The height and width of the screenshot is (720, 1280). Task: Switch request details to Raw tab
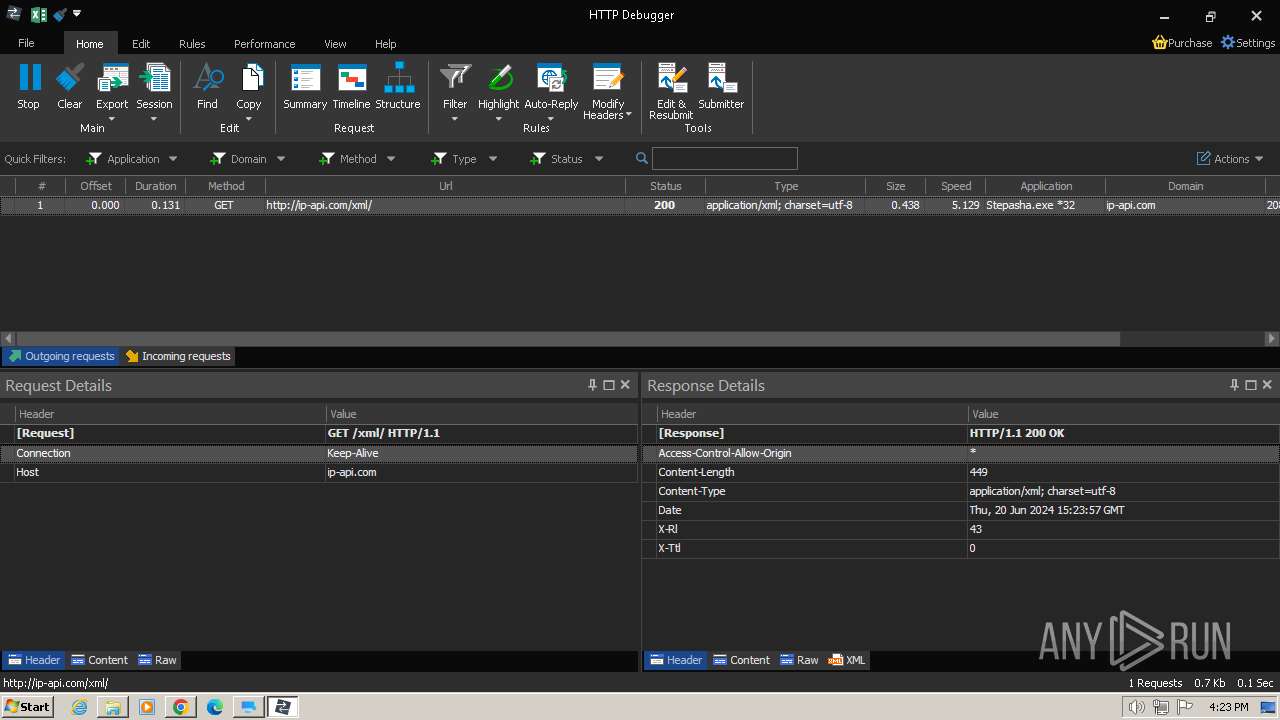point(157,660)
